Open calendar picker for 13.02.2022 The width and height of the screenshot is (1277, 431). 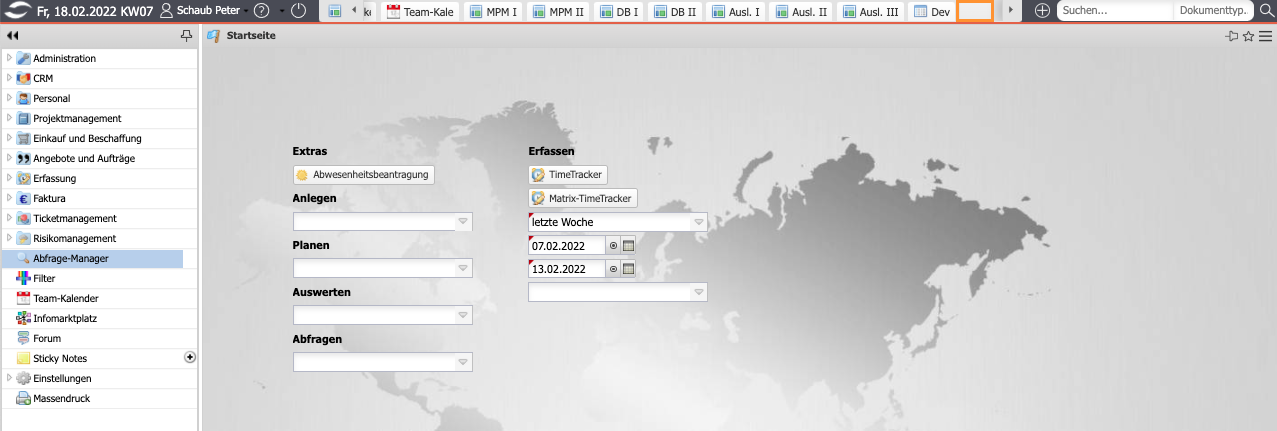tap(629, 269)
